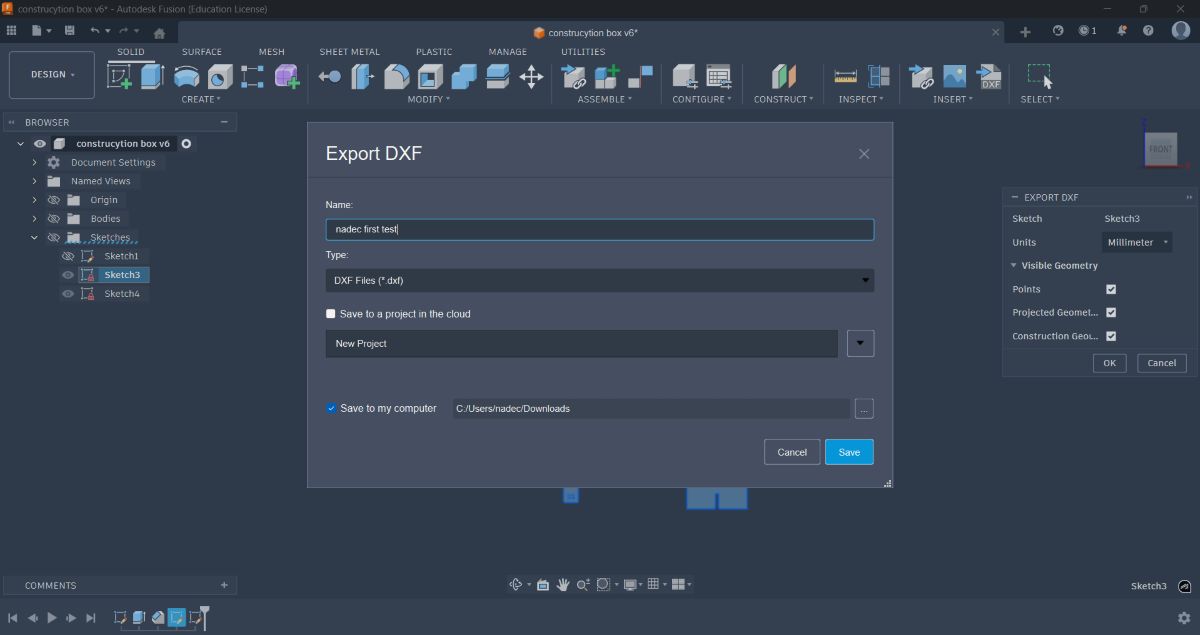Activate the Orbit tool in the navigation bar
Viewport: 1200px width, 635px height.
[515, 584]
